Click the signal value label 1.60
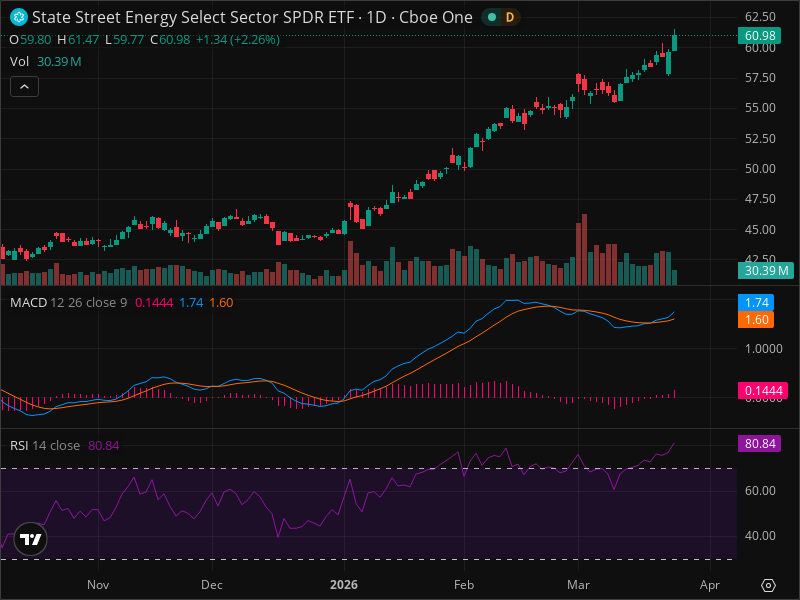 pos(756,319)
